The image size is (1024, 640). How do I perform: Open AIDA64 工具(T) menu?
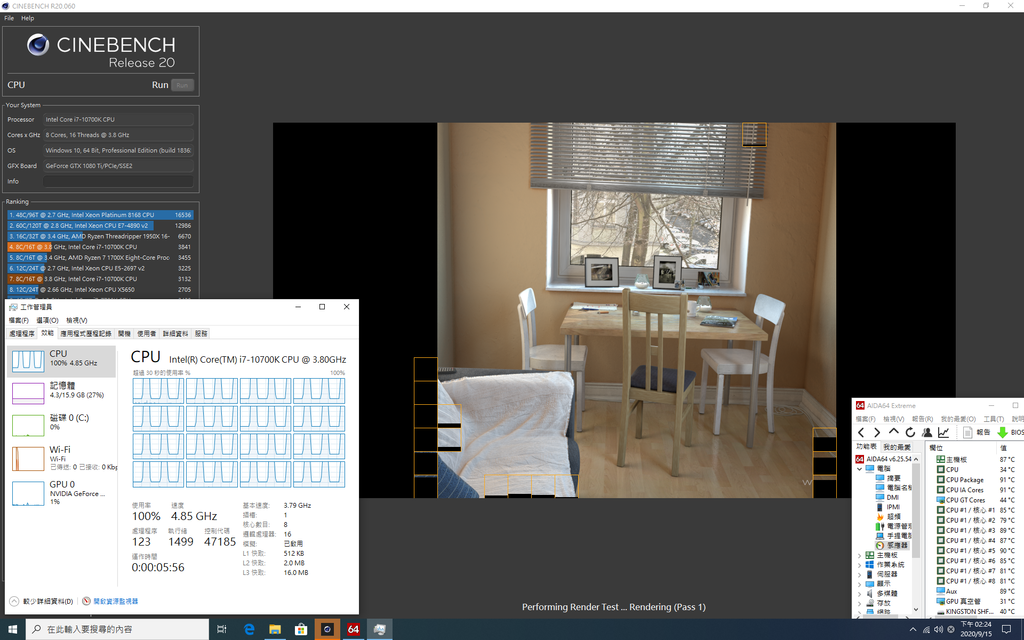(x=994, y=419)
